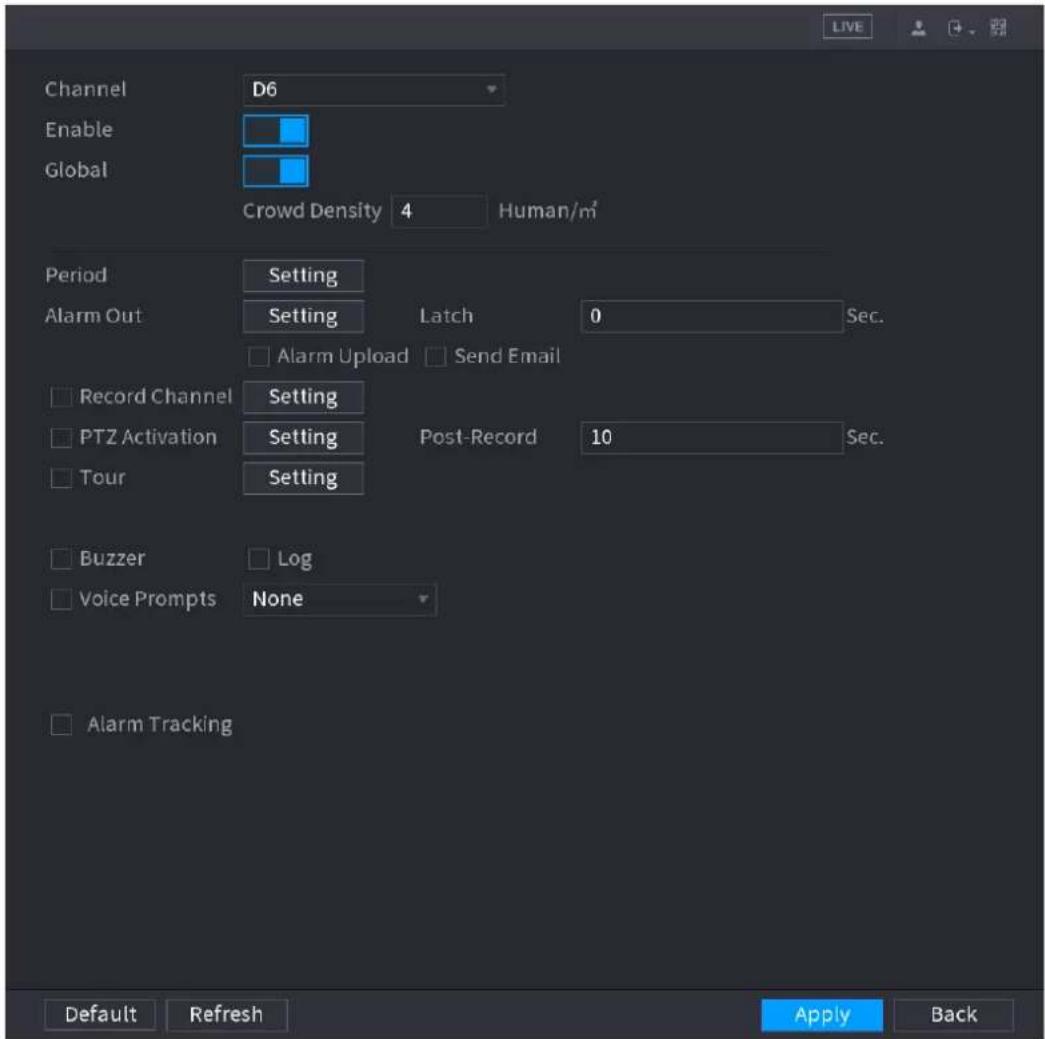The width and height of the screenshot is (1045, 1039).
Task: Open the Record Channel Setting button
Action: click(x=303, y=397)
